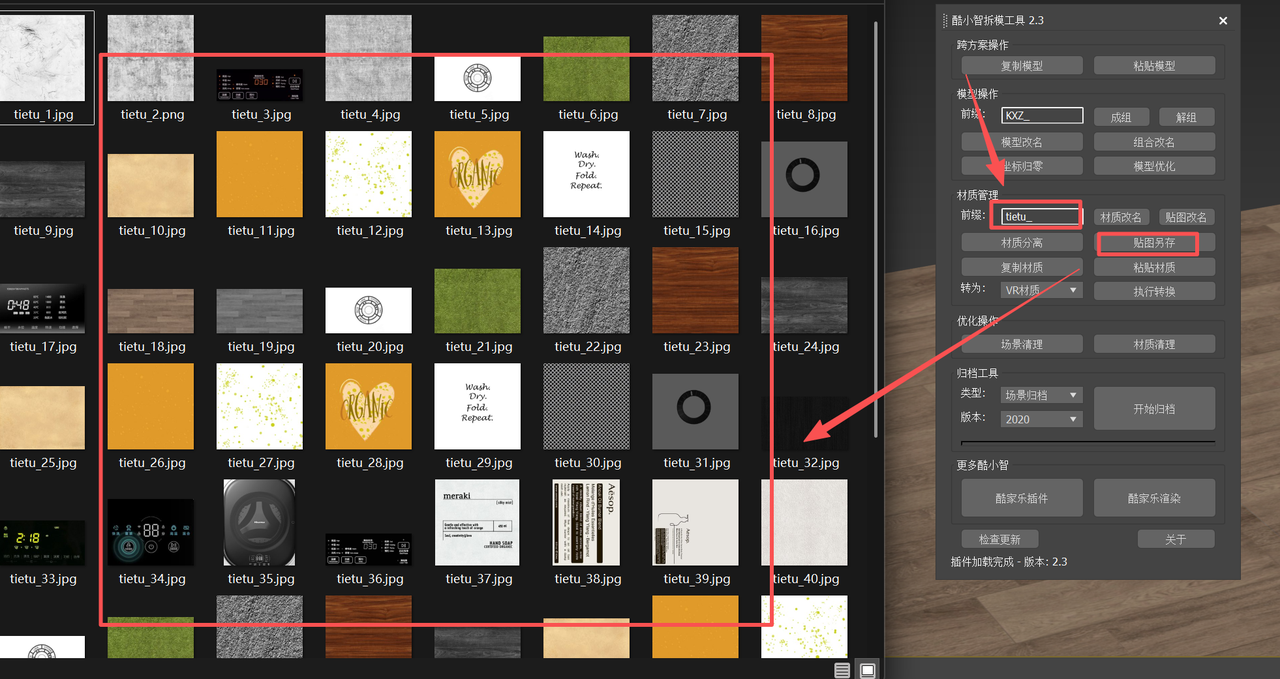The image size is (1280, 679).
Task: Click the 场景清理 button
Action: pyautogui.click(x=1022, y=344)
